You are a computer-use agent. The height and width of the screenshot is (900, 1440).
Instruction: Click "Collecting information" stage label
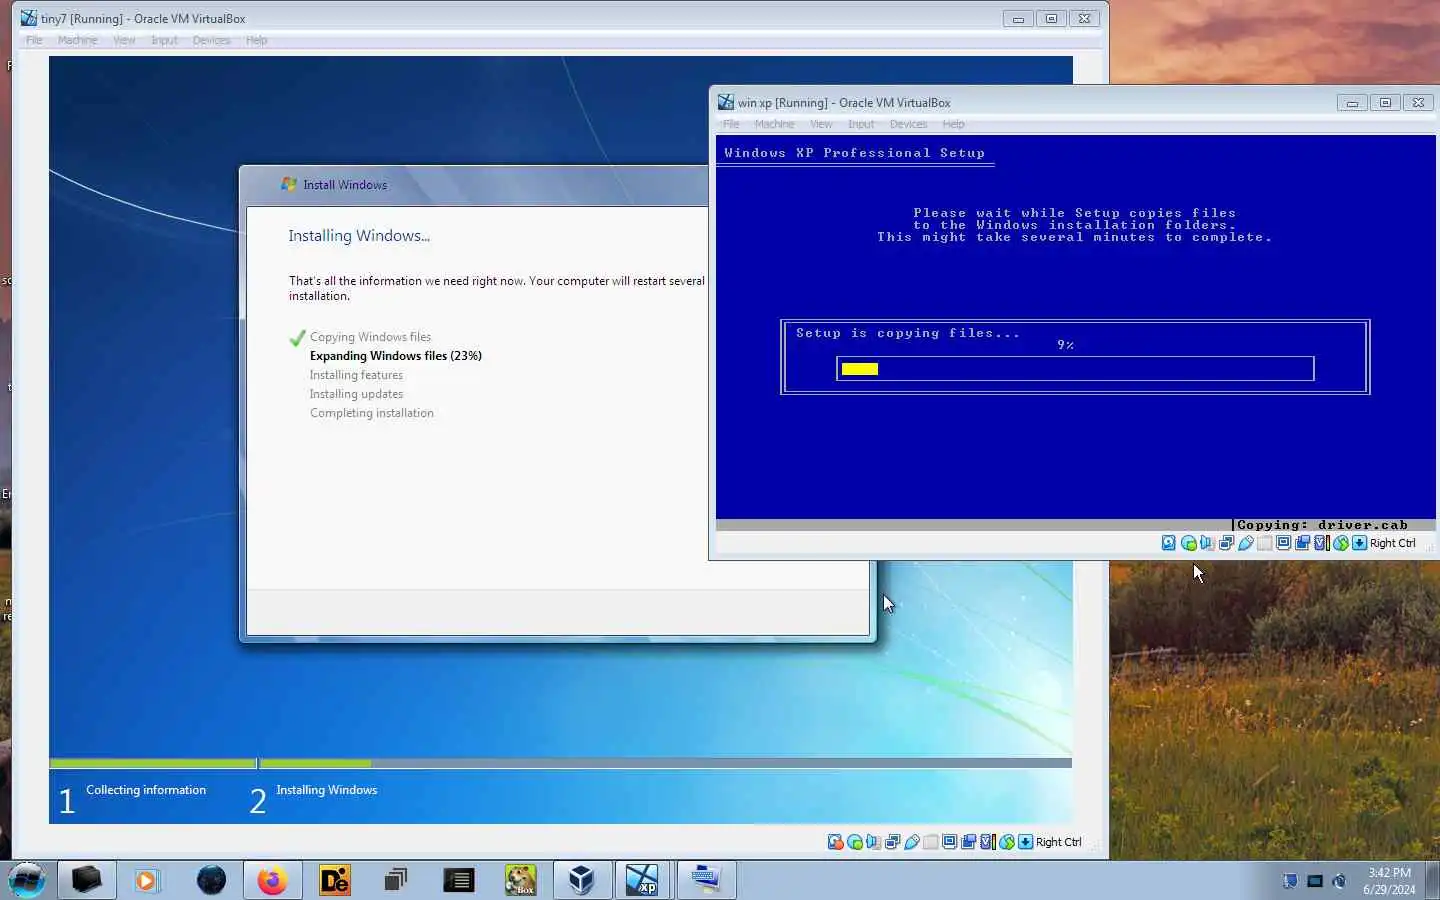pyautogui.click(x=146, y=790)
